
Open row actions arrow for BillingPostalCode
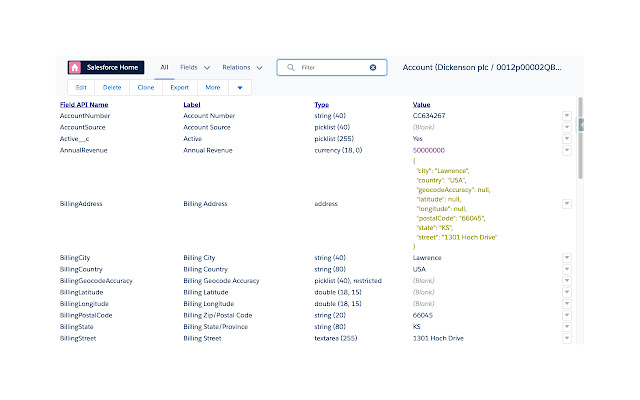click(x=567, y=315)
